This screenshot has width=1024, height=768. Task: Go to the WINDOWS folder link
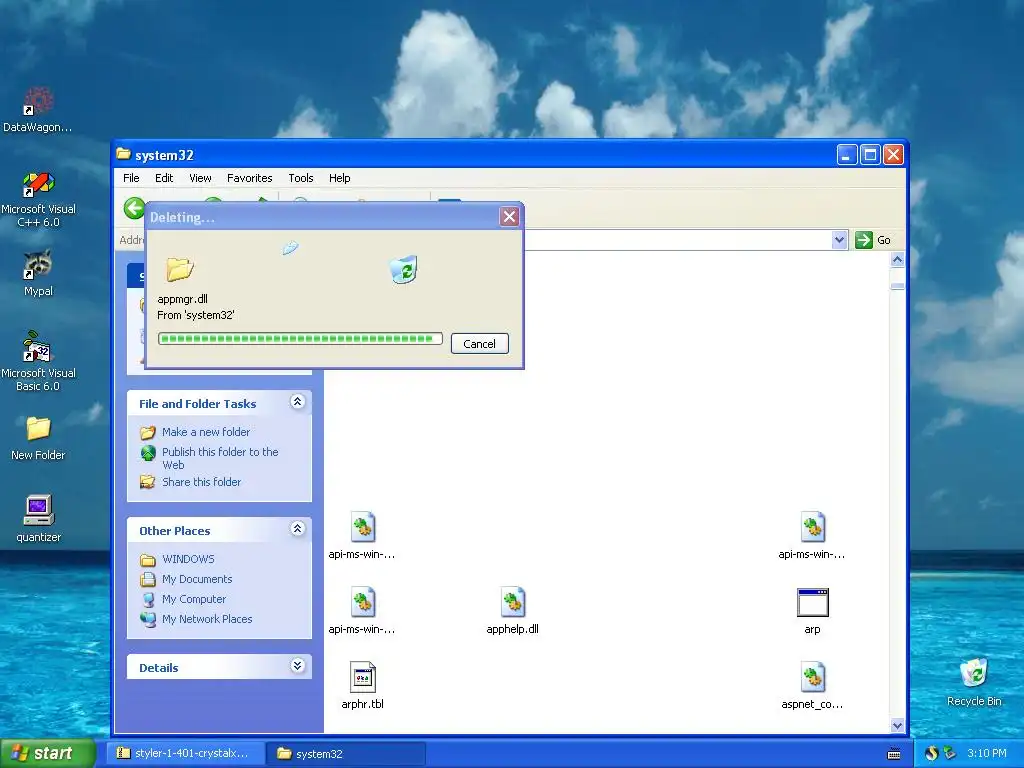click(188, 560)
